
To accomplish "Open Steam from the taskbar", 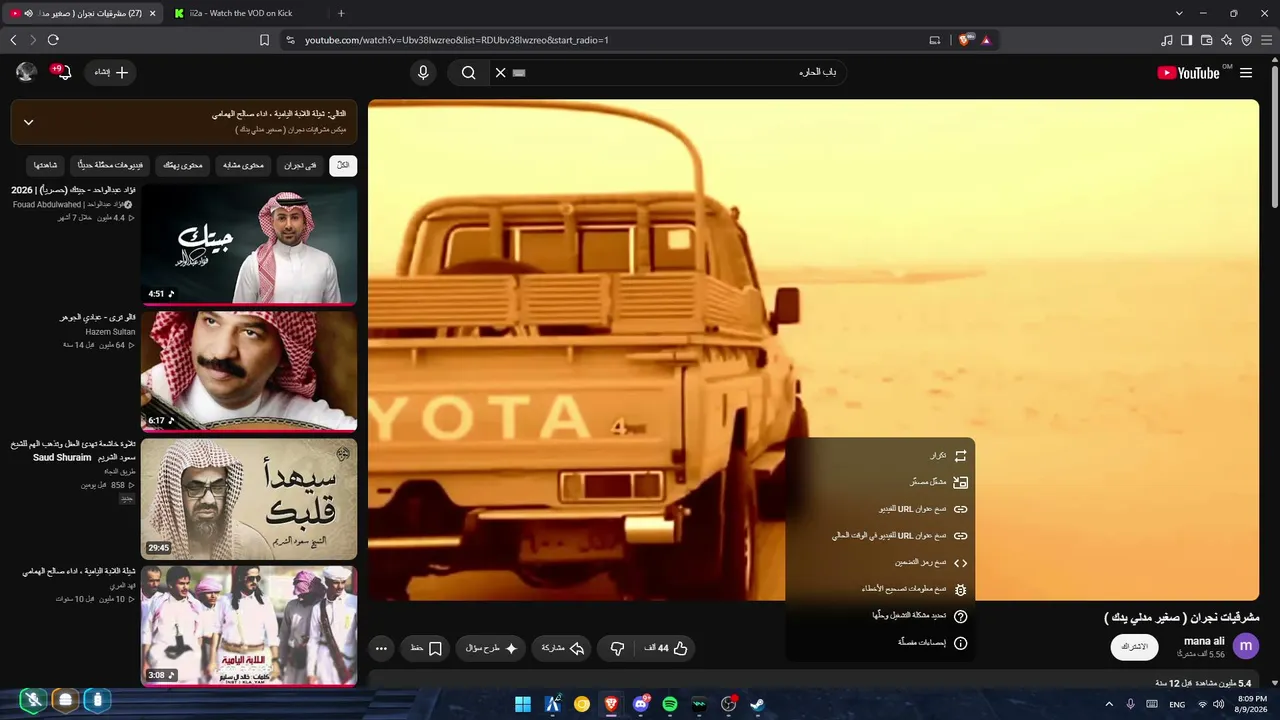I will pos(758,704).
